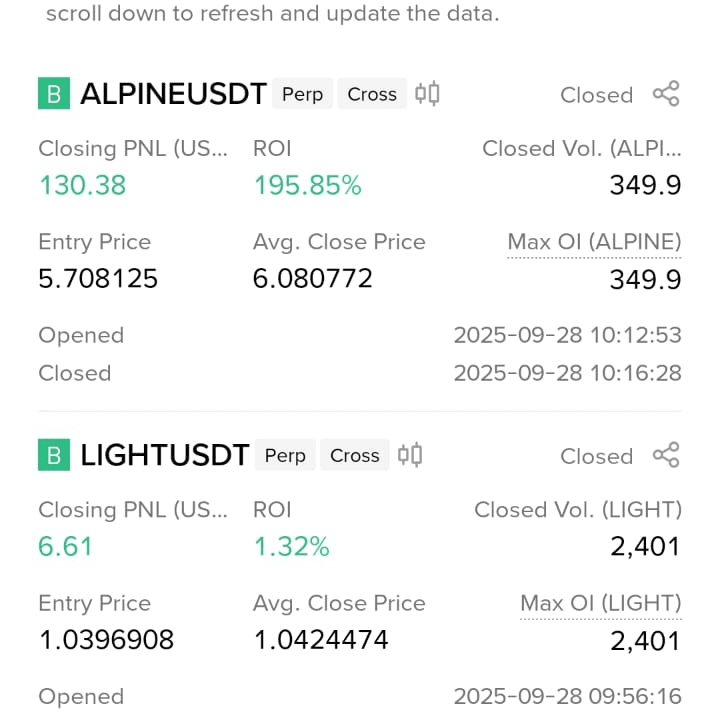Select the ALPINEUSDT Cross margin tag

pos(372,94)
